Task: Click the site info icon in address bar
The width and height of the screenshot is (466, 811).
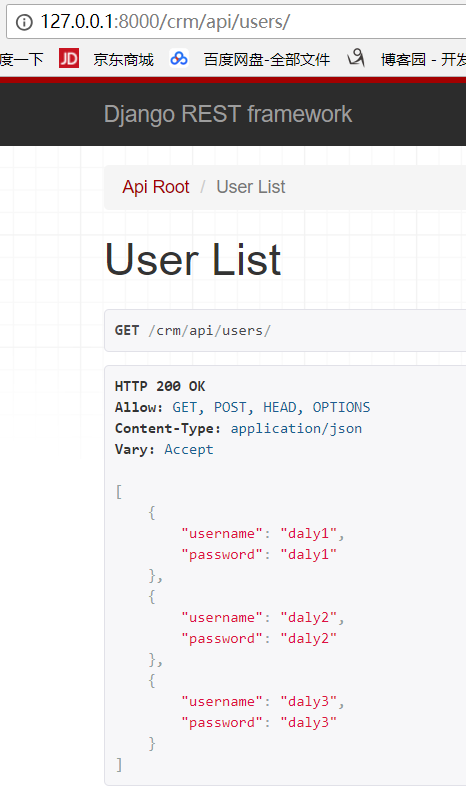Action: [24, 22]
